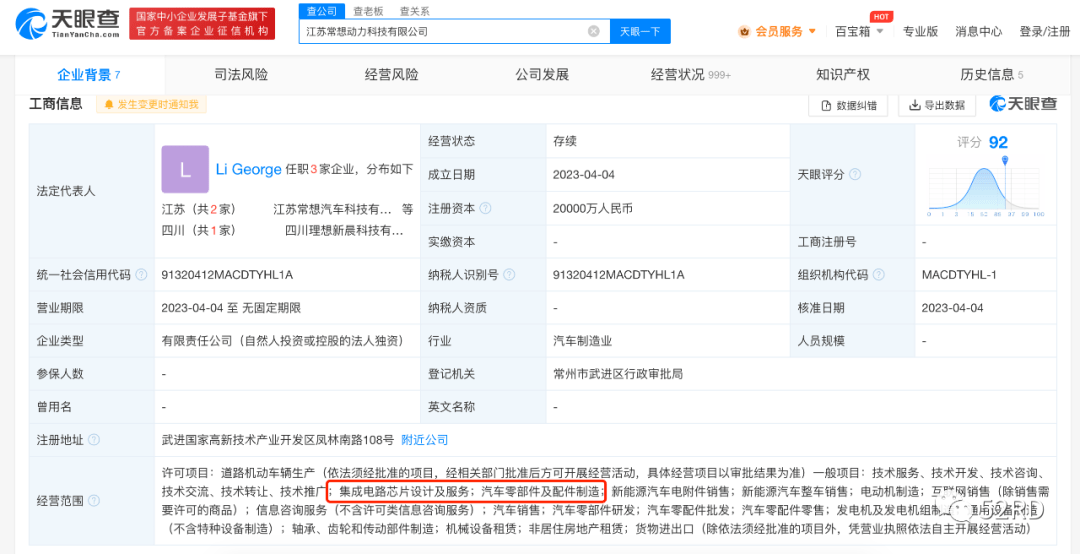Click 常州市武进区行政审批局 registration authority

click(x=618, y=374)
